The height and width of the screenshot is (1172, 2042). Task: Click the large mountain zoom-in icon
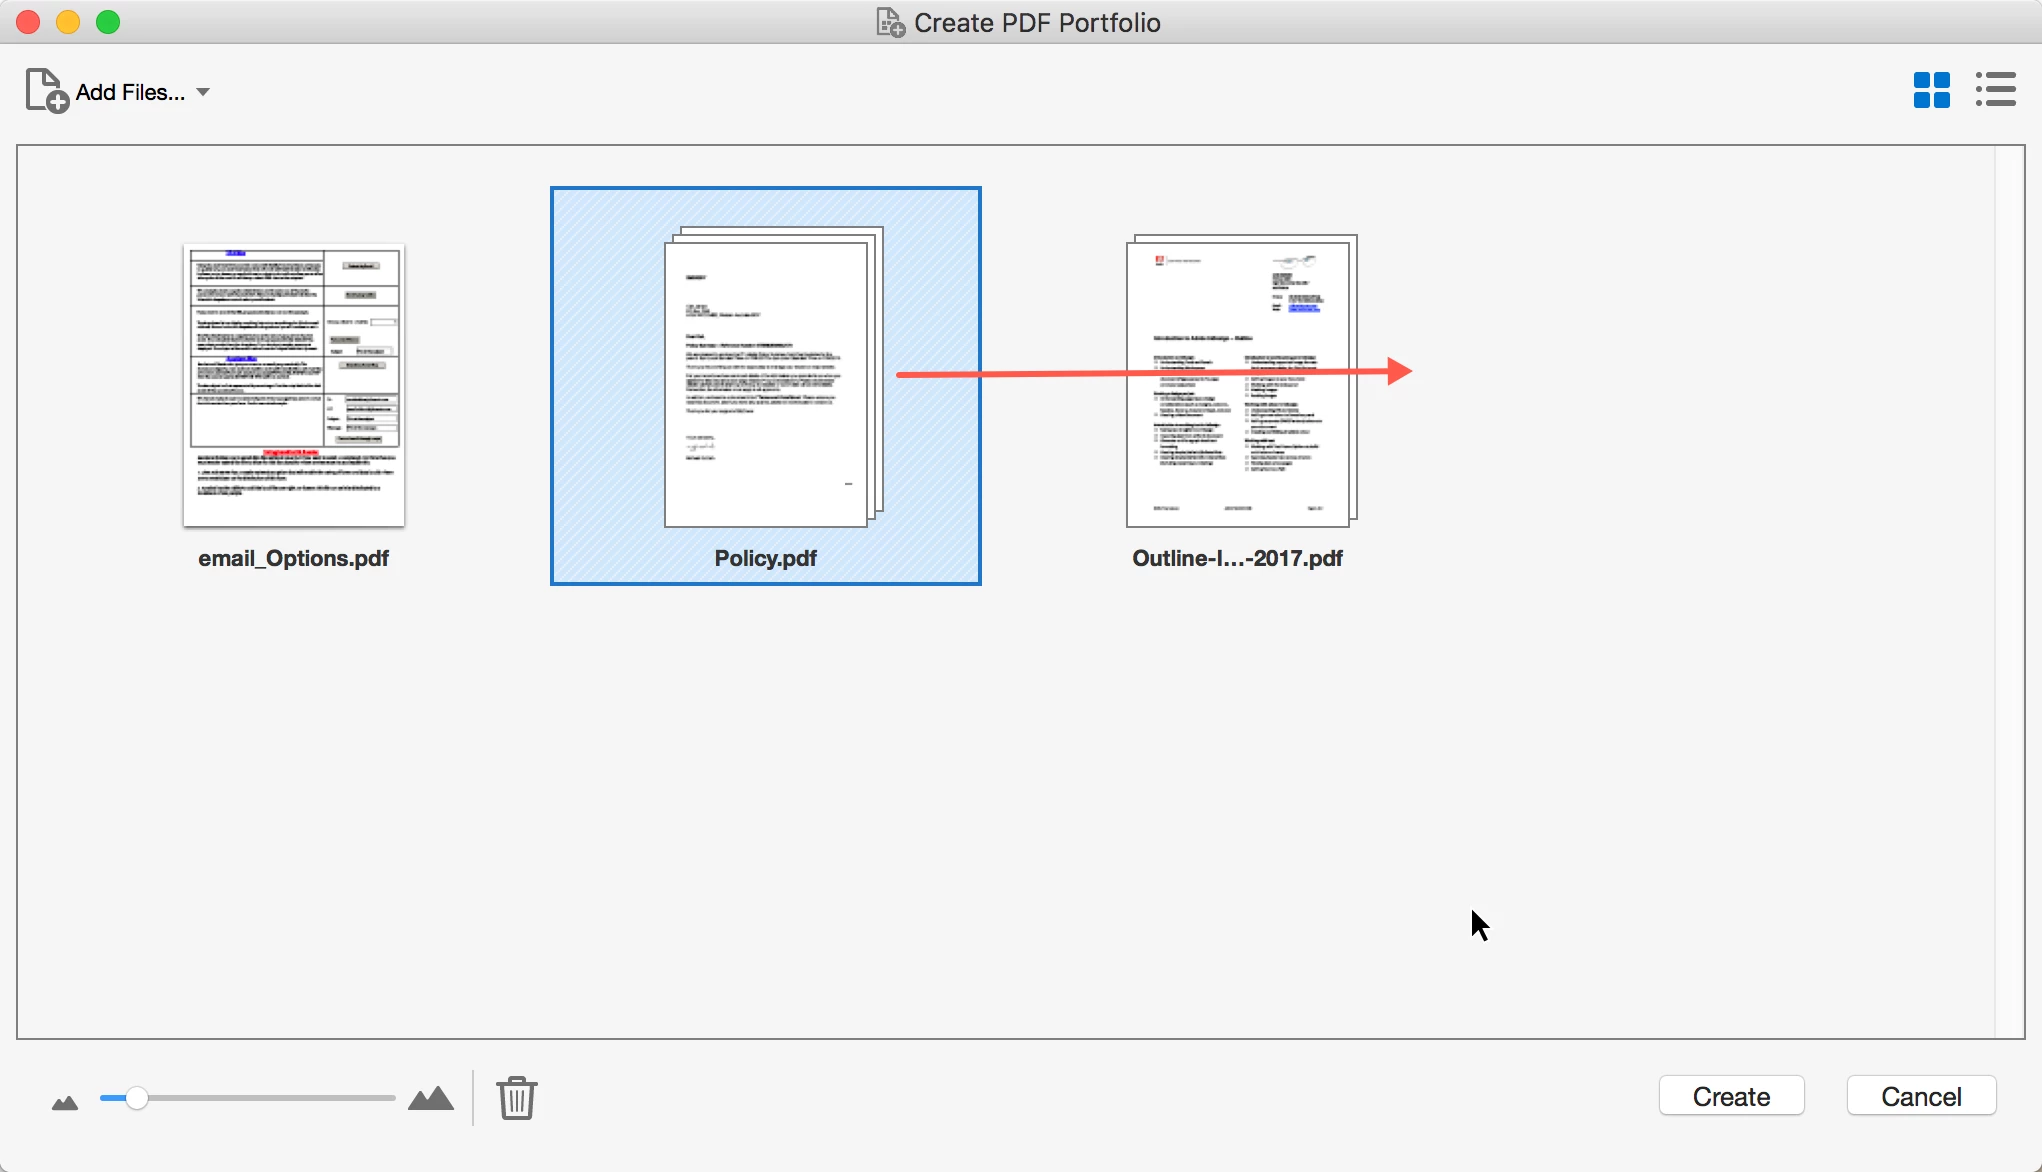tap(431, 1099)
